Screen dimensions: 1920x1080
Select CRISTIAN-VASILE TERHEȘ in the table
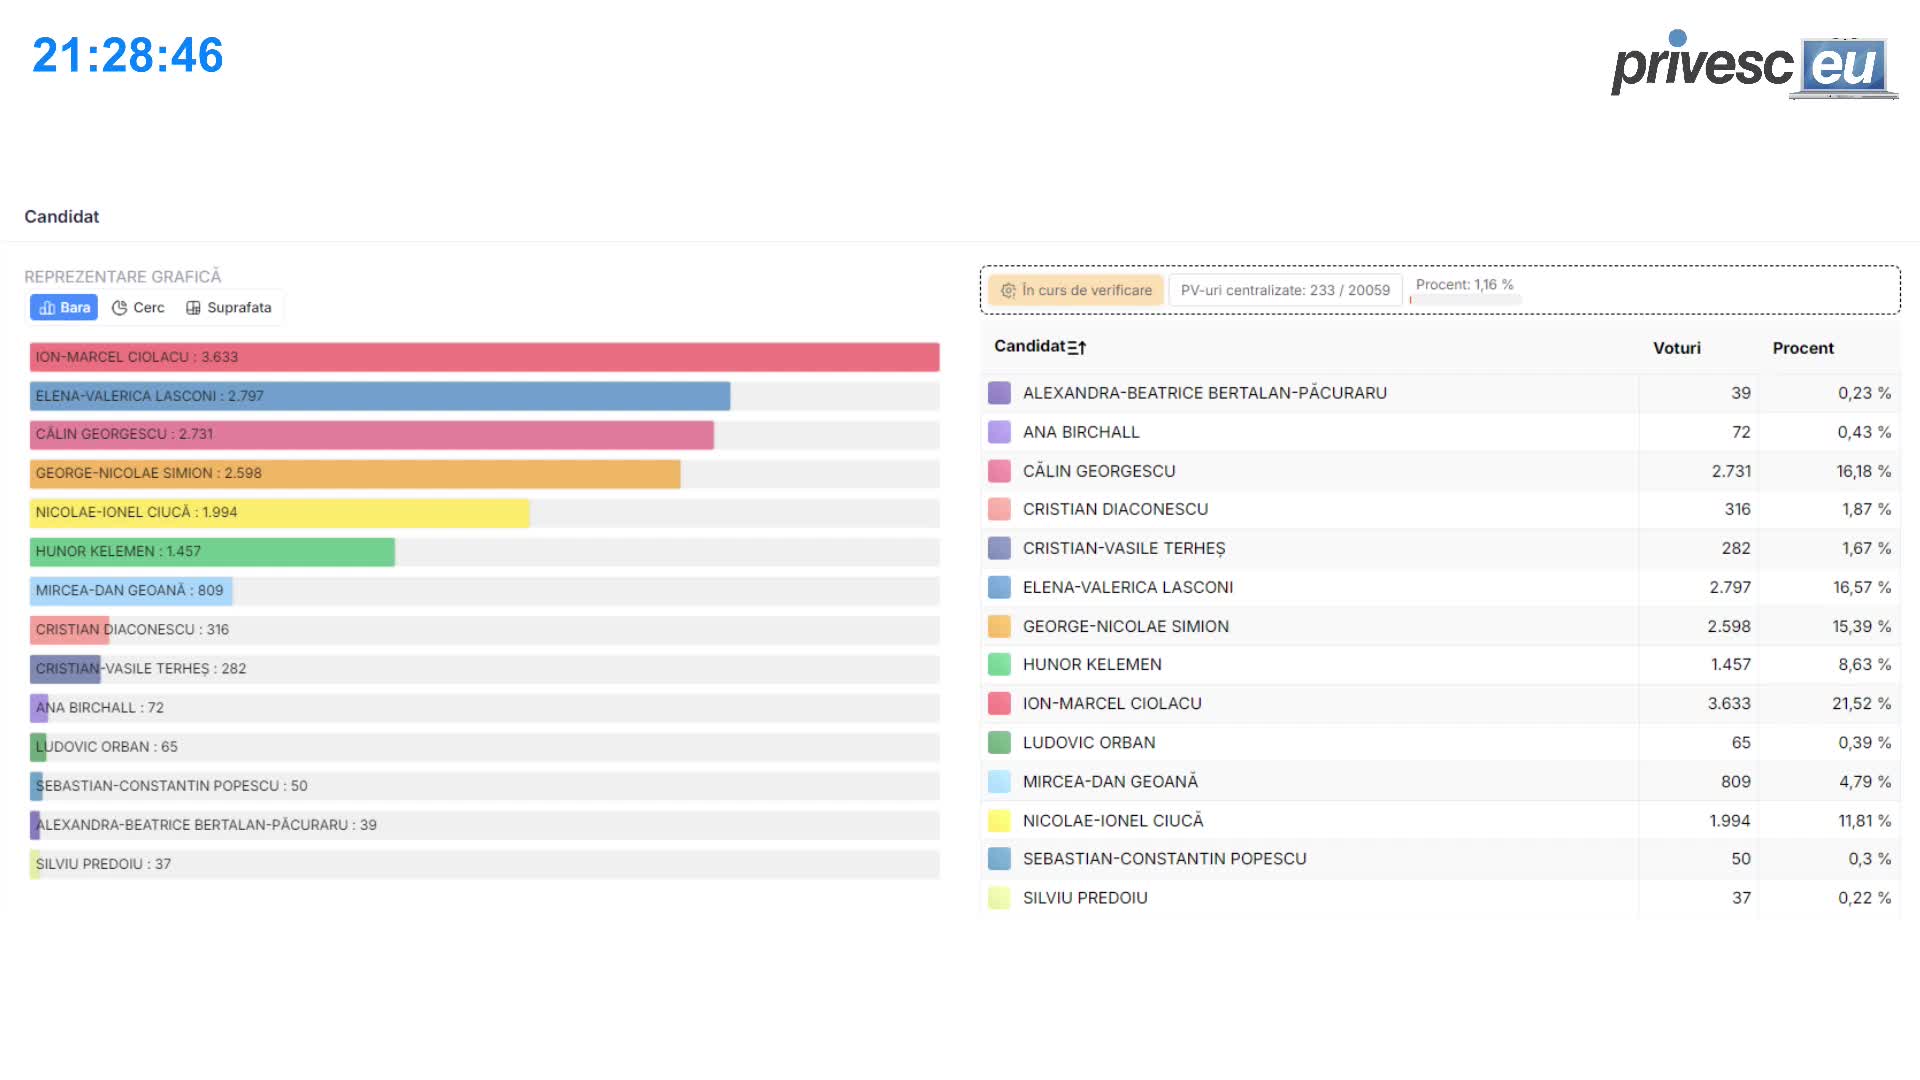1124,548
